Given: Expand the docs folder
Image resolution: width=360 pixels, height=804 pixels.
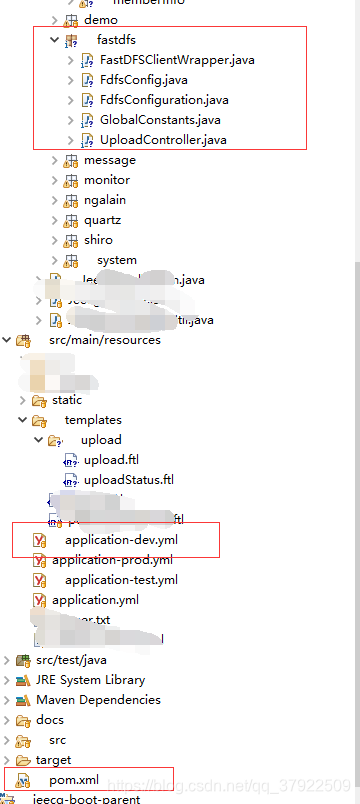Looking at the screenshot, I should (x=7, y=720).
